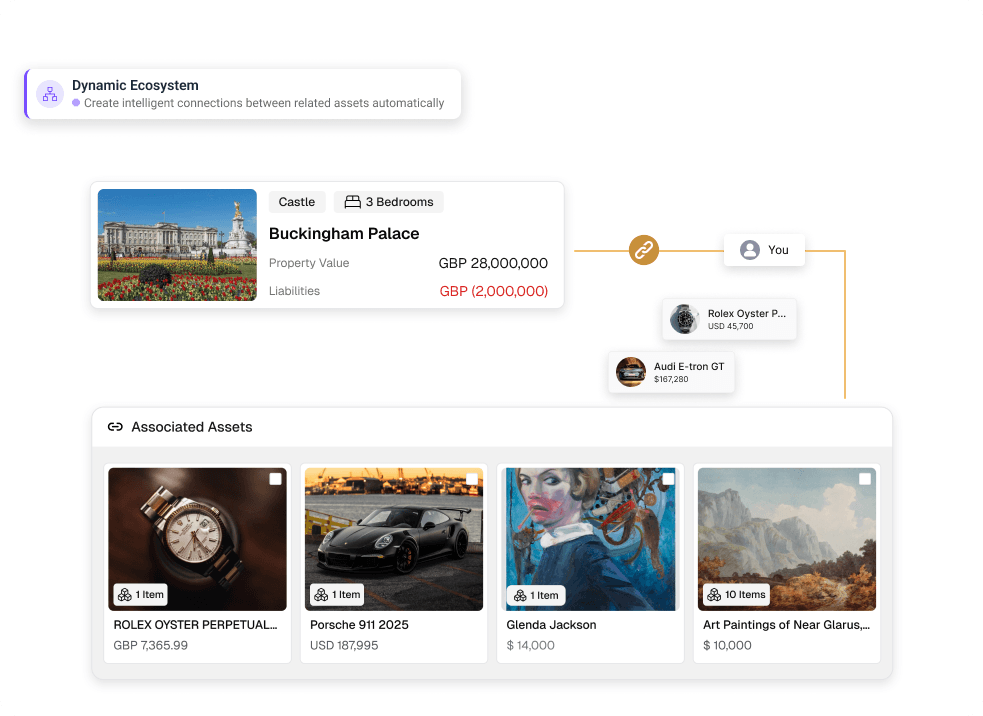
Task: Click the Castle tag on property card
Action: [297, 202]
